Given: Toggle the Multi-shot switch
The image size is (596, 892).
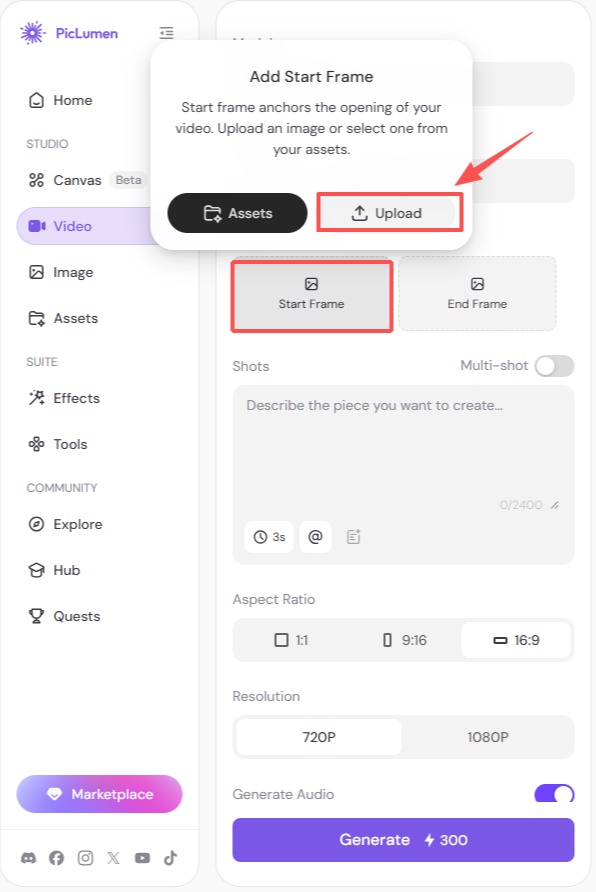Looking at the screenshot, I should point(554,366).
